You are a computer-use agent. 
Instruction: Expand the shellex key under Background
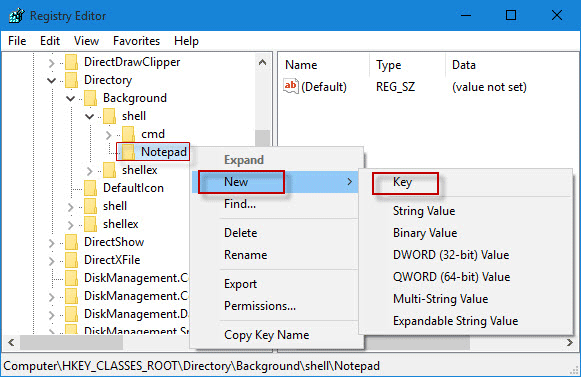[x=89, y=171]
